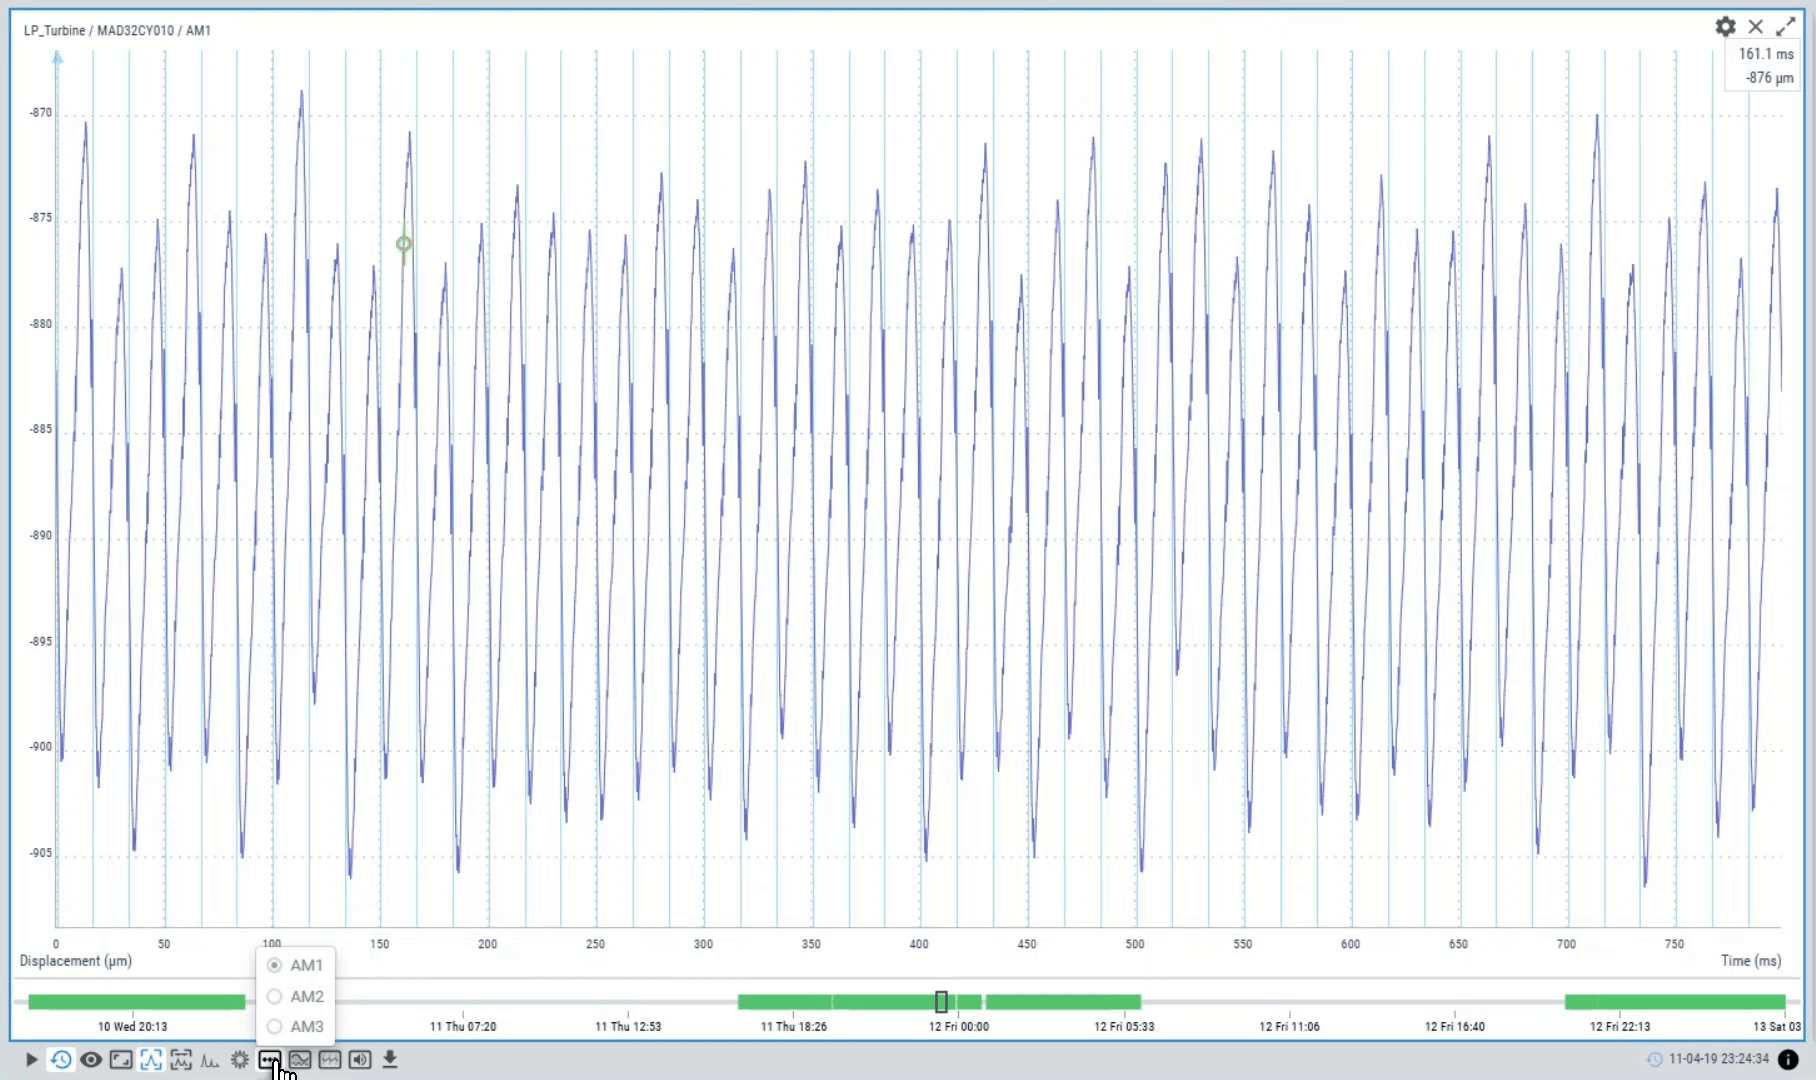
Task: Click the info icon at bottom right
Action: coord(1789,1058)
